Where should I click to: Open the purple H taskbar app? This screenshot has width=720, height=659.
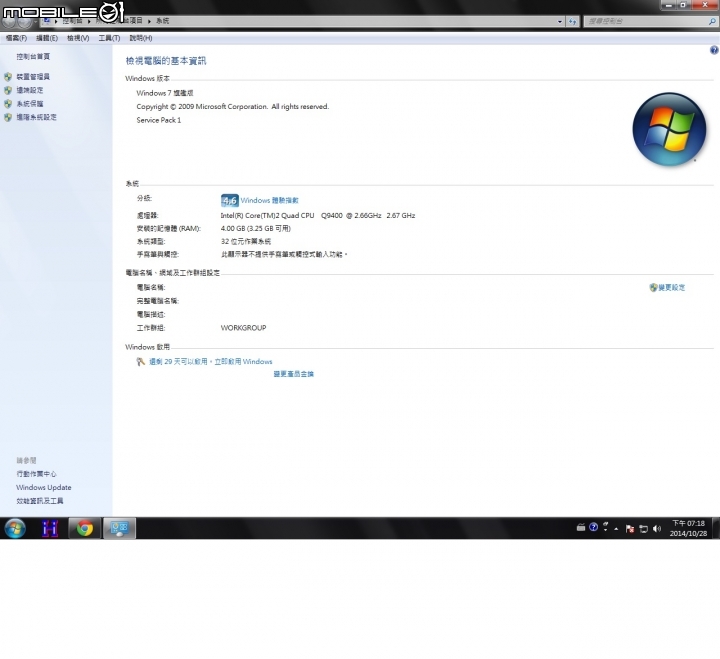click(50, 528)
